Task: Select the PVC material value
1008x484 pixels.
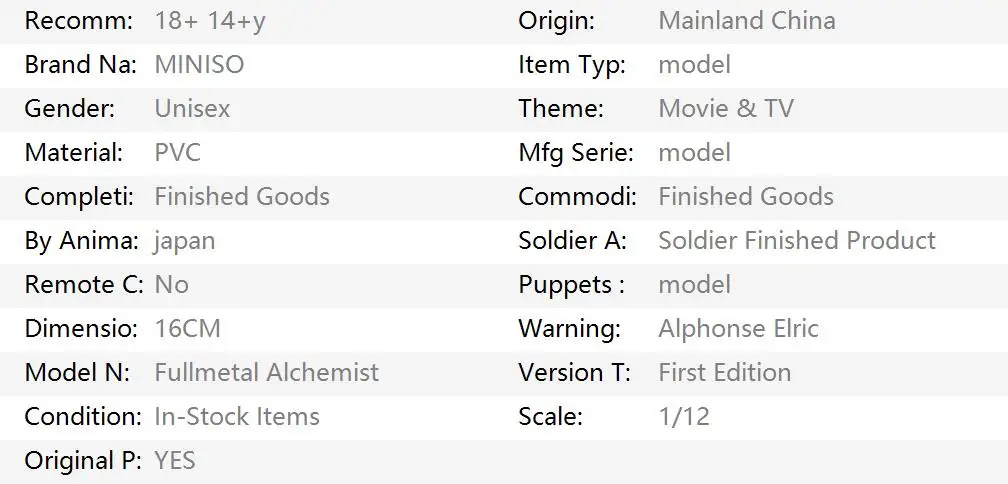Action: (178, 153)
